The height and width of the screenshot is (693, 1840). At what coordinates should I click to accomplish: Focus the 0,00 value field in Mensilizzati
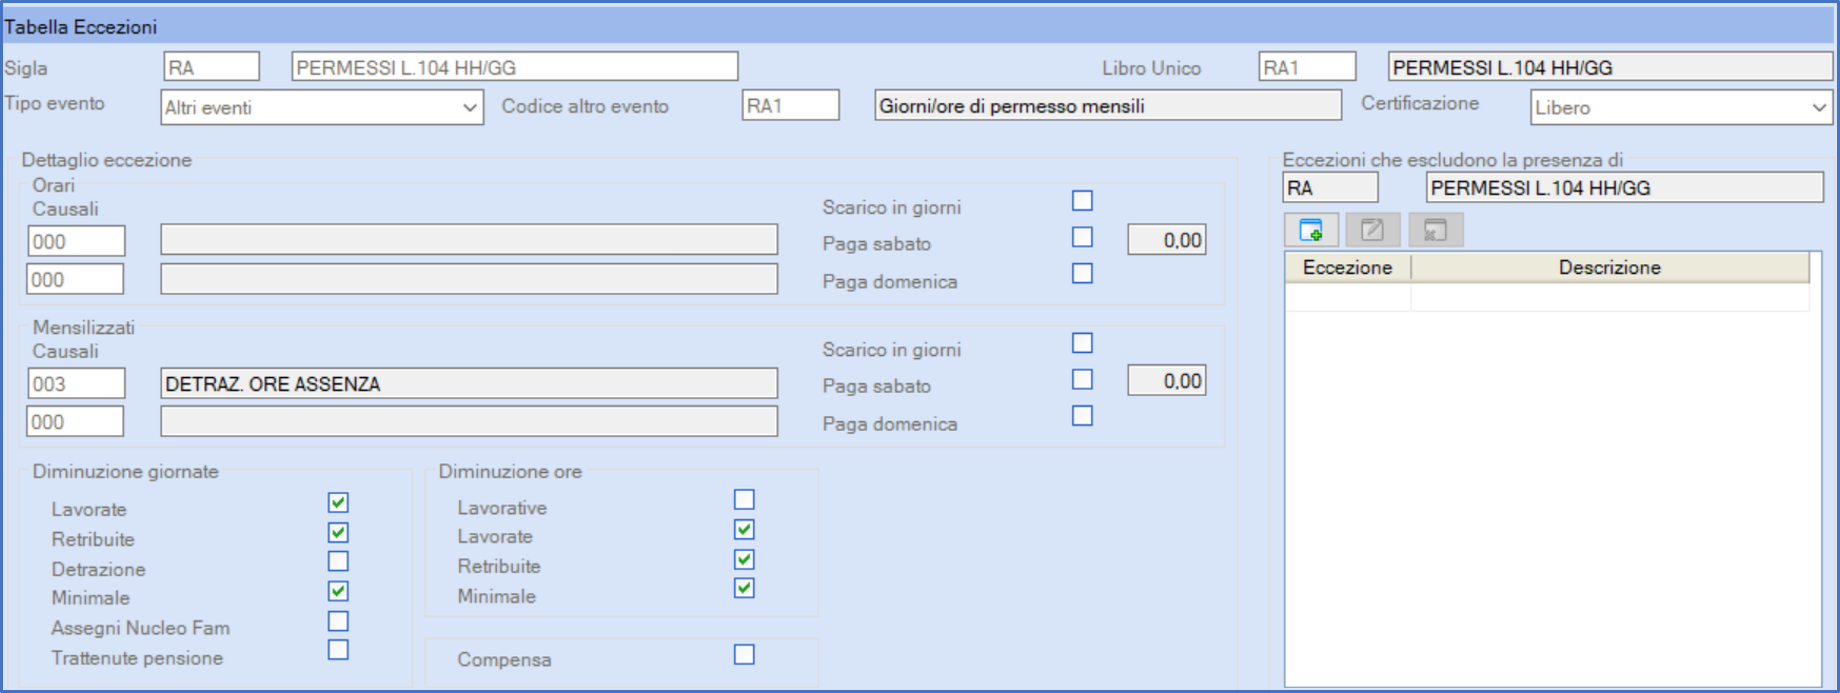[1167, 381]
